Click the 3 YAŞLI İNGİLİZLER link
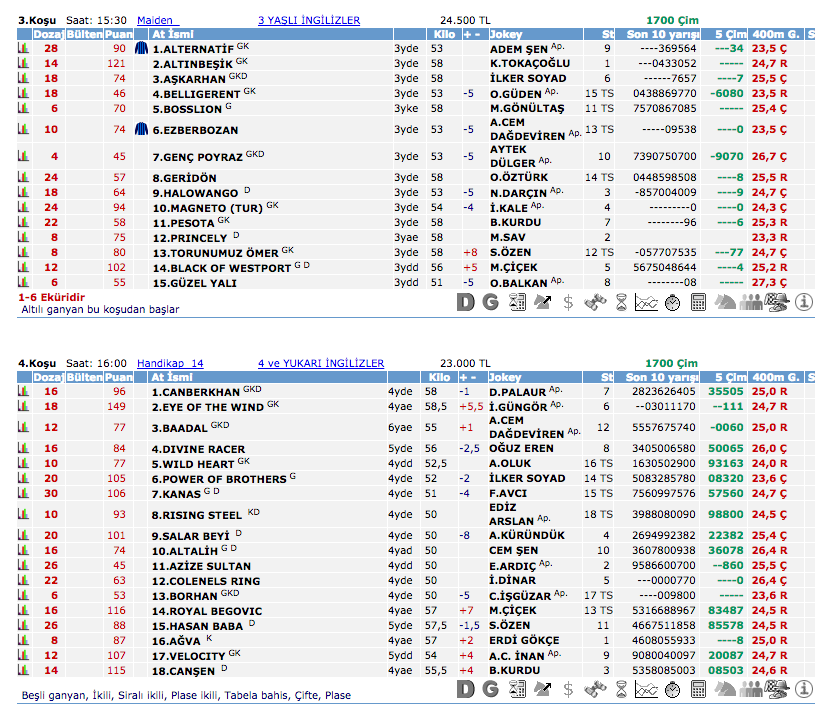 [308, 20]
